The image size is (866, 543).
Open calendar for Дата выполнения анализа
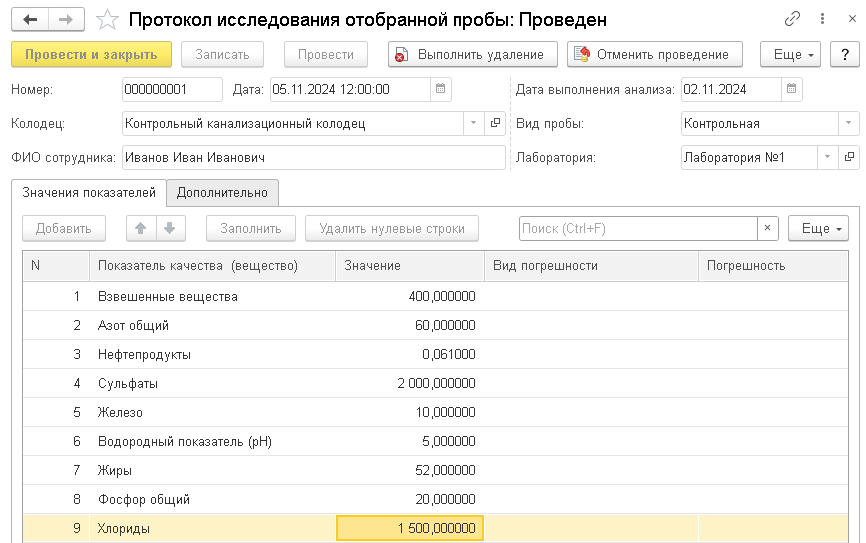tap(791, 90)
